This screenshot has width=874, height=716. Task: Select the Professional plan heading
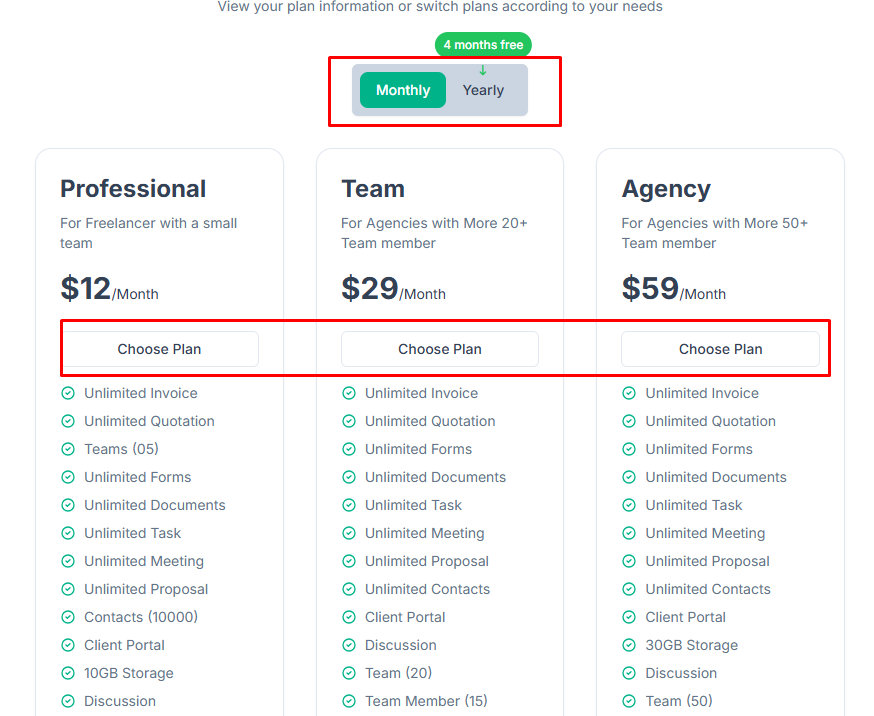[133, 189]
